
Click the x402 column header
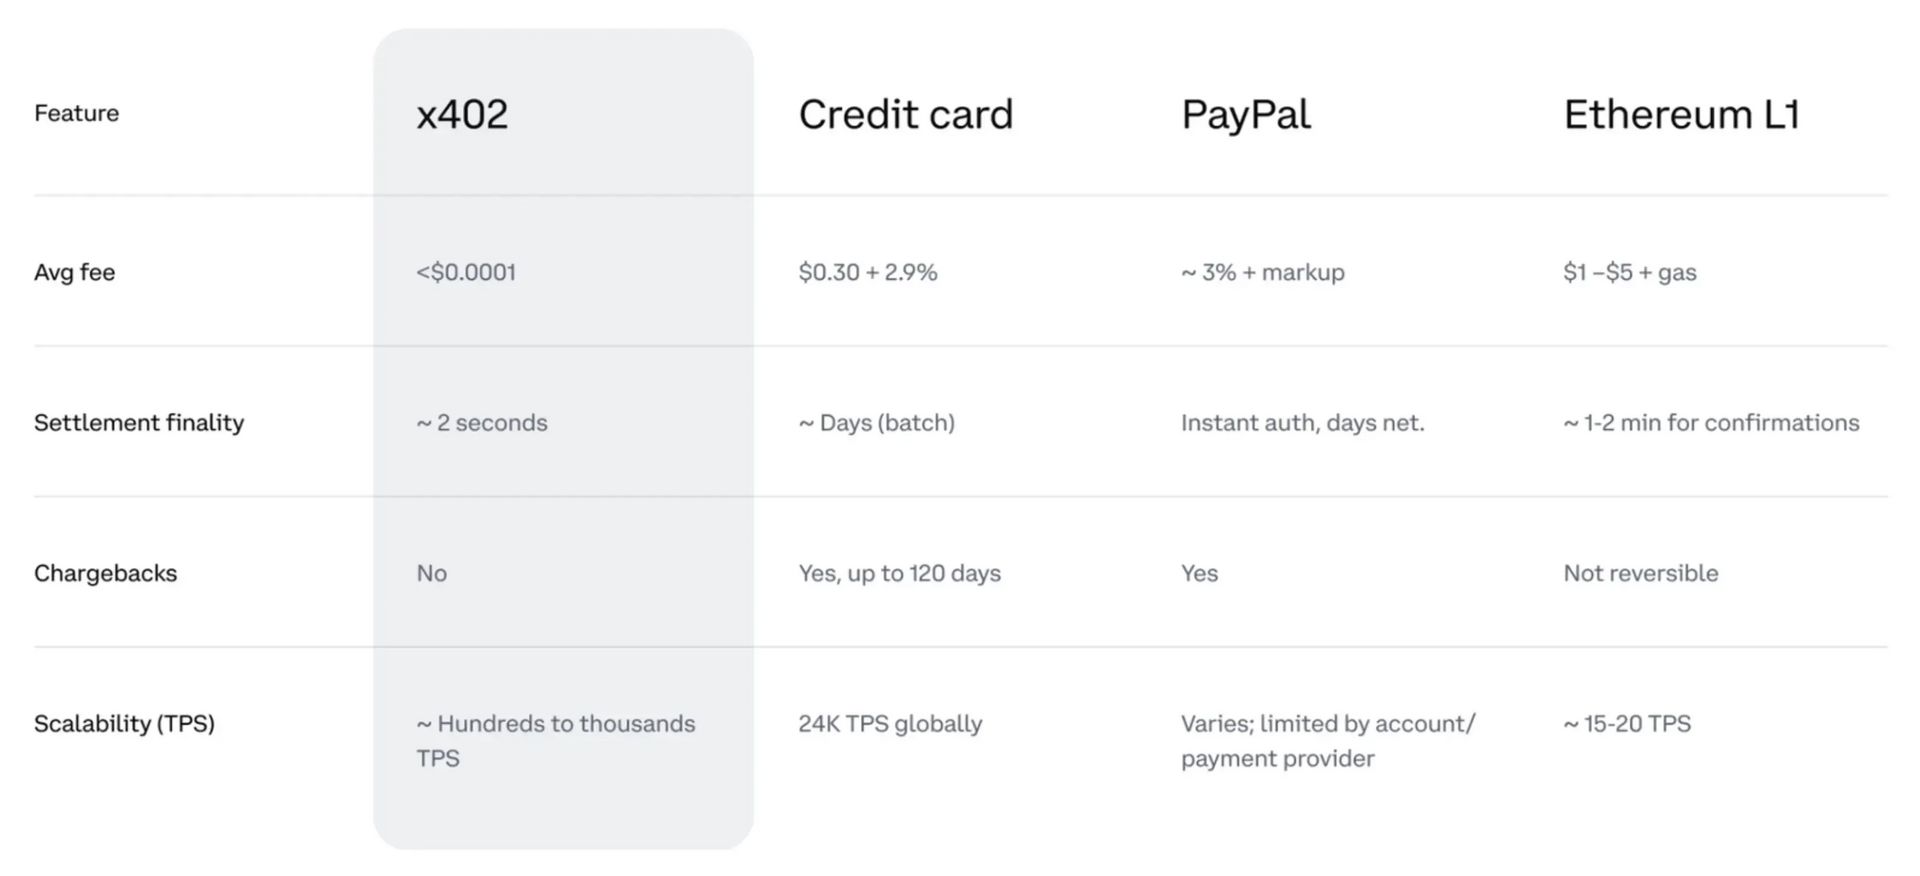tap(462, 114)
